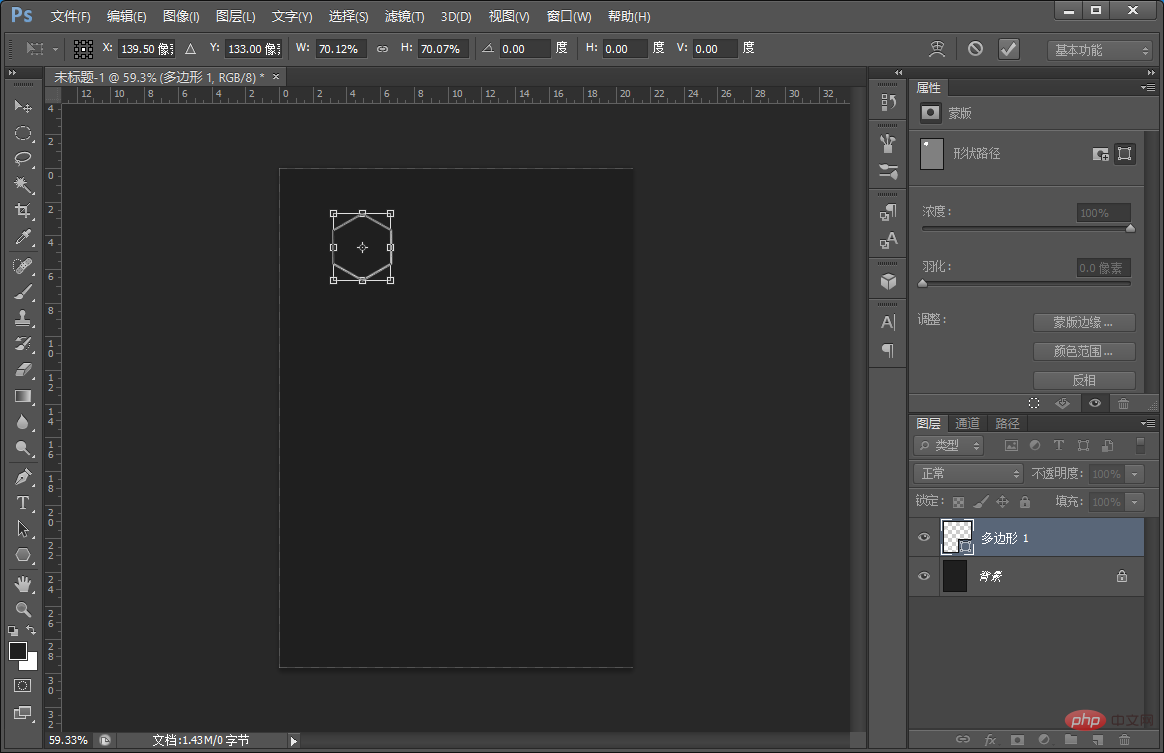1164x753 pixels.
Task: Select the Eyedropper tool
Action: click(x=23, y=237)
